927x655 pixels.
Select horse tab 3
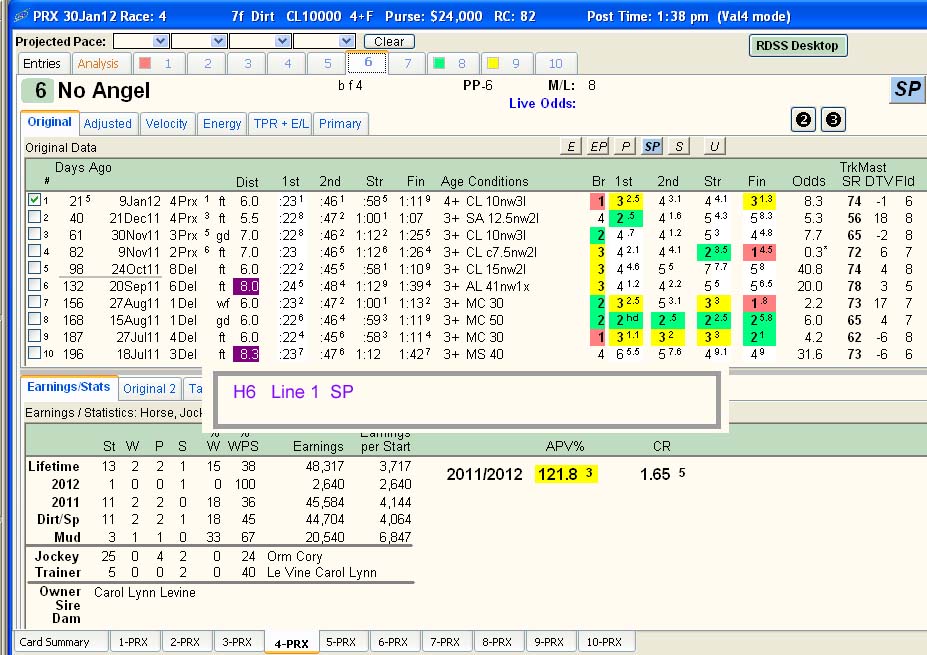(248, 63)
